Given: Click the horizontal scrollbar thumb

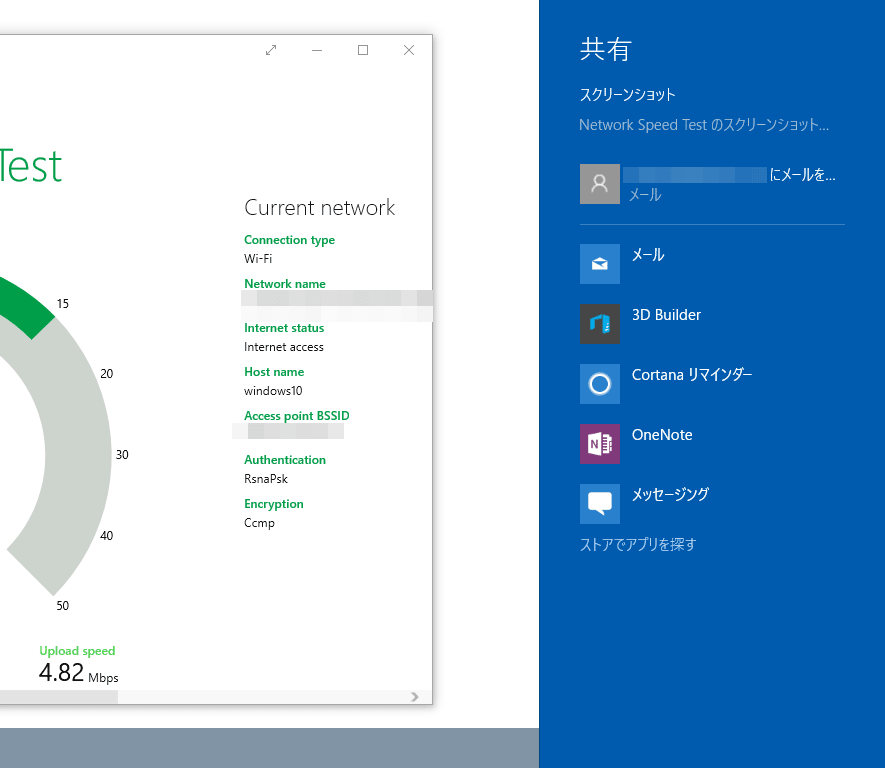Looking at the screenshot, I should (59, 697).
